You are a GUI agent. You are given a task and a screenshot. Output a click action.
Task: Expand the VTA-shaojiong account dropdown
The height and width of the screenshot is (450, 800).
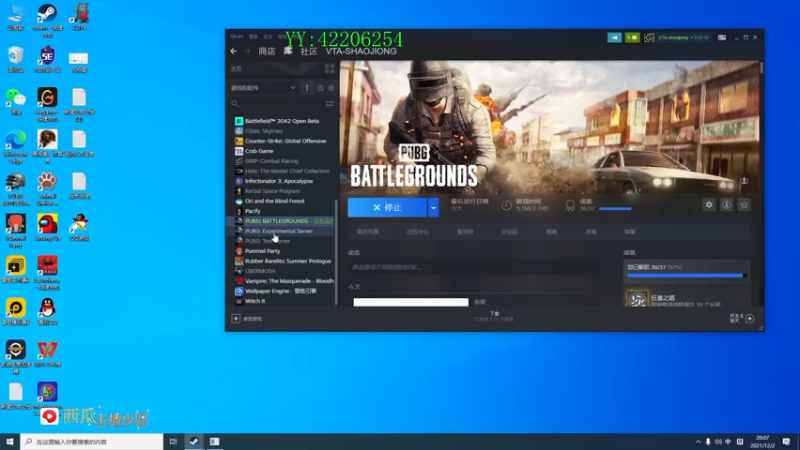pyautogui.click(x=683, y=37)
